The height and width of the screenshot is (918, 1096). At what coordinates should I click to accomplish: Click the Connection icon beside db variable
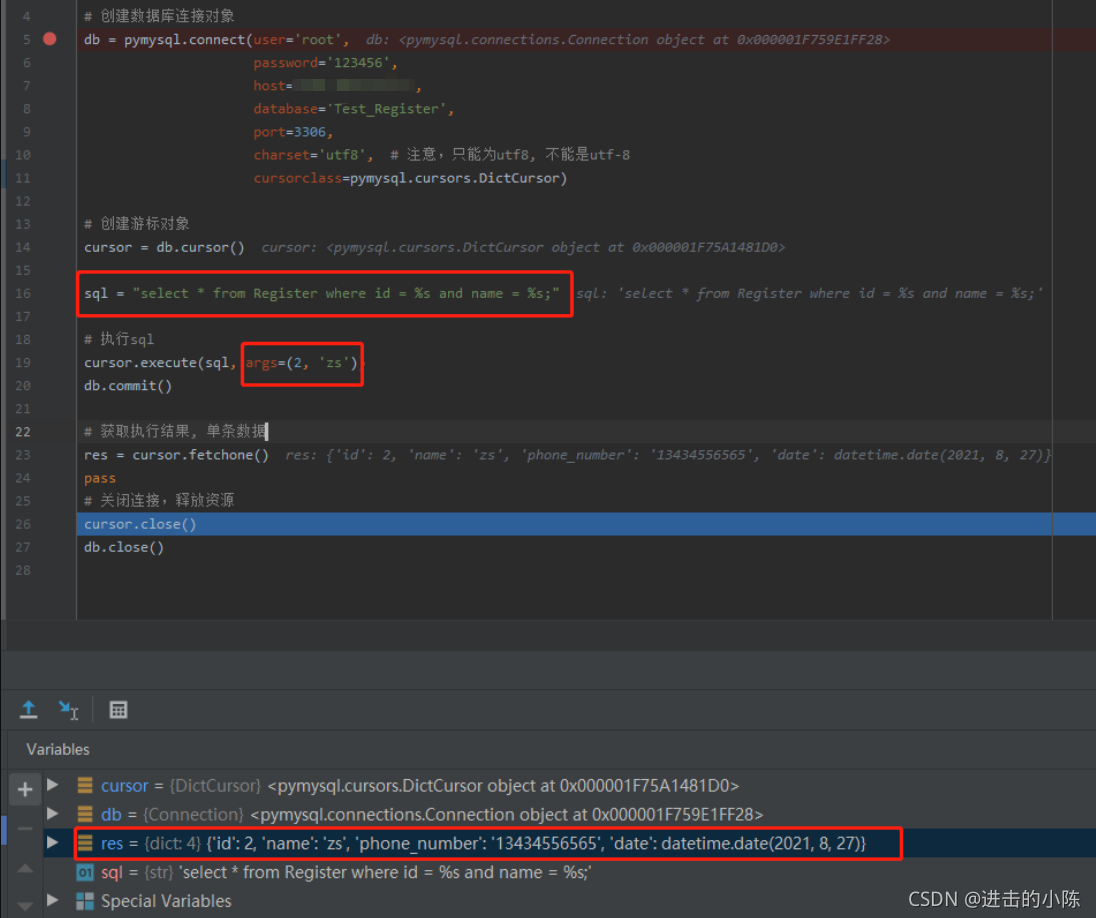click(x=84, y=814)
